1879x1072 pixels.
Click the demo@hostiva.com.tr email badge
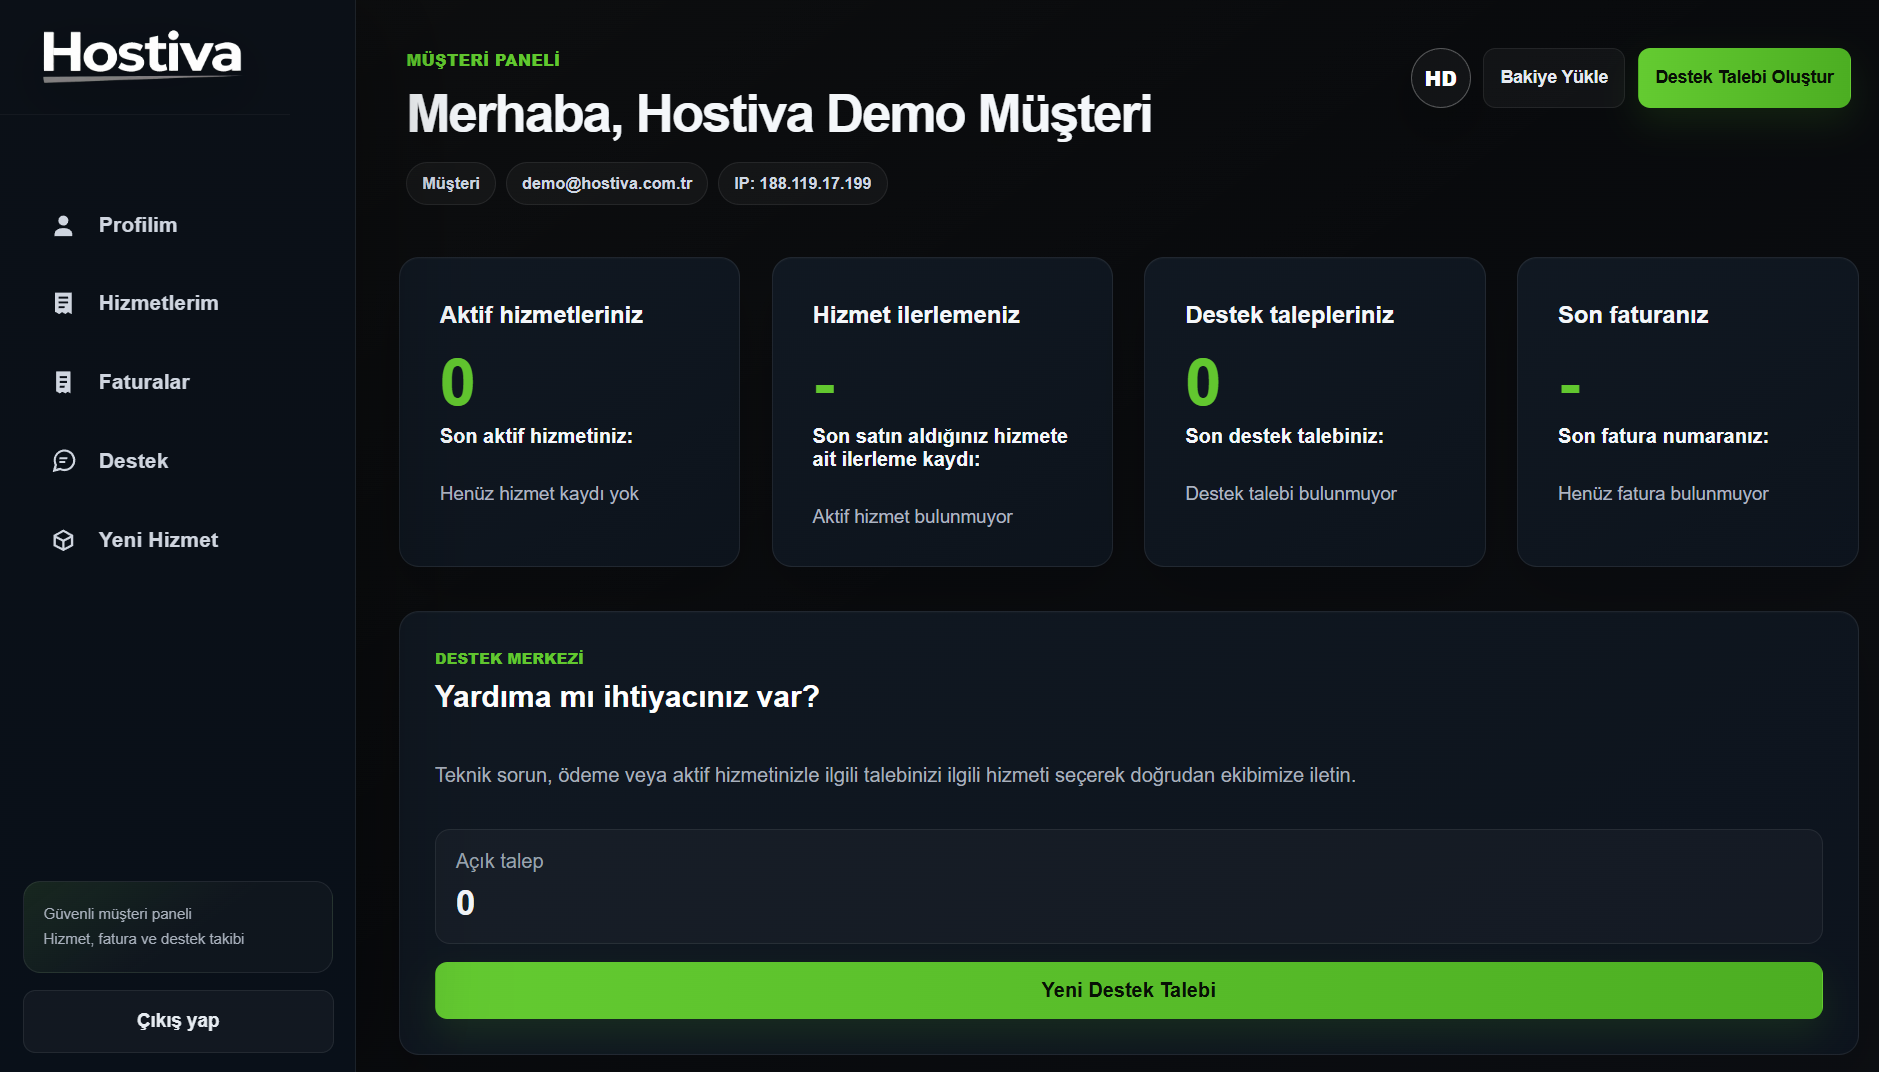tap(607, 184)
